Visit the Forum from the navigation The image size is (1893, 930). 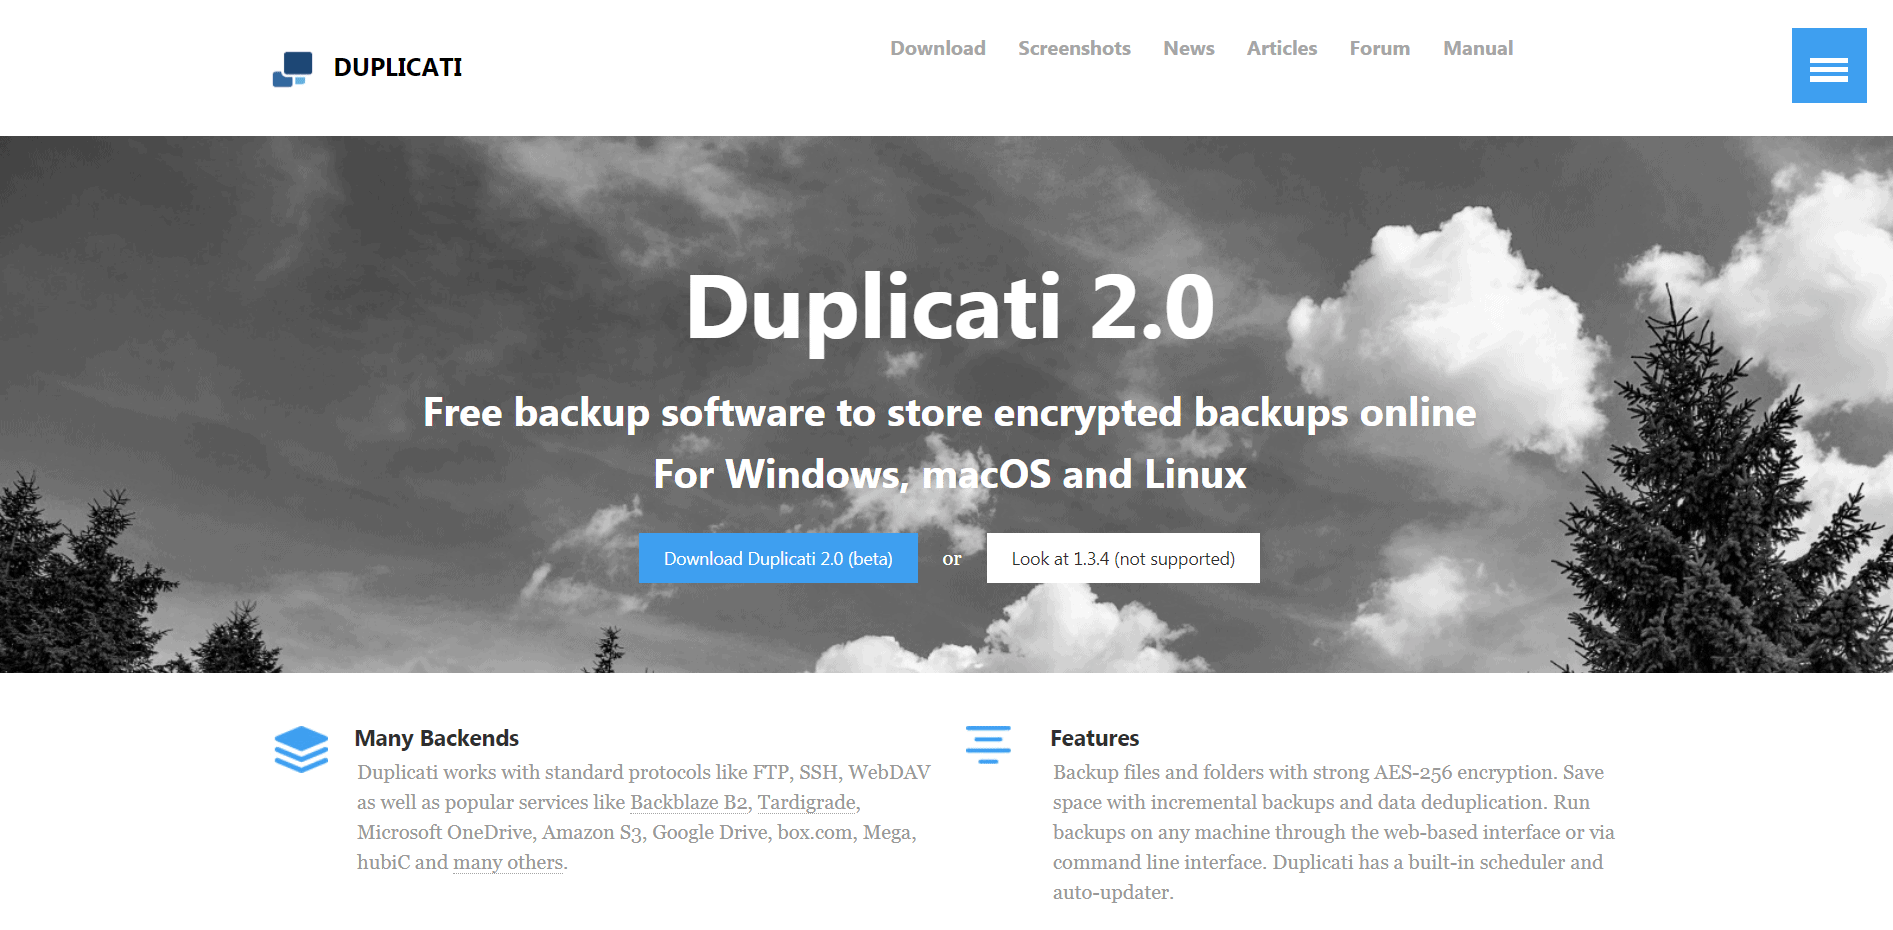pyautogui.click(x=1380, y=48)
